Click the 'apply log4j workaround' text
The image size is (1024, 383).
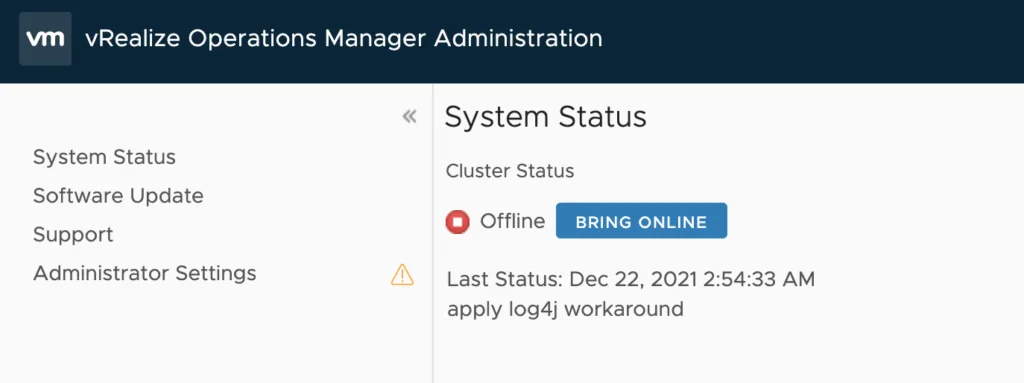pos(565,308)
